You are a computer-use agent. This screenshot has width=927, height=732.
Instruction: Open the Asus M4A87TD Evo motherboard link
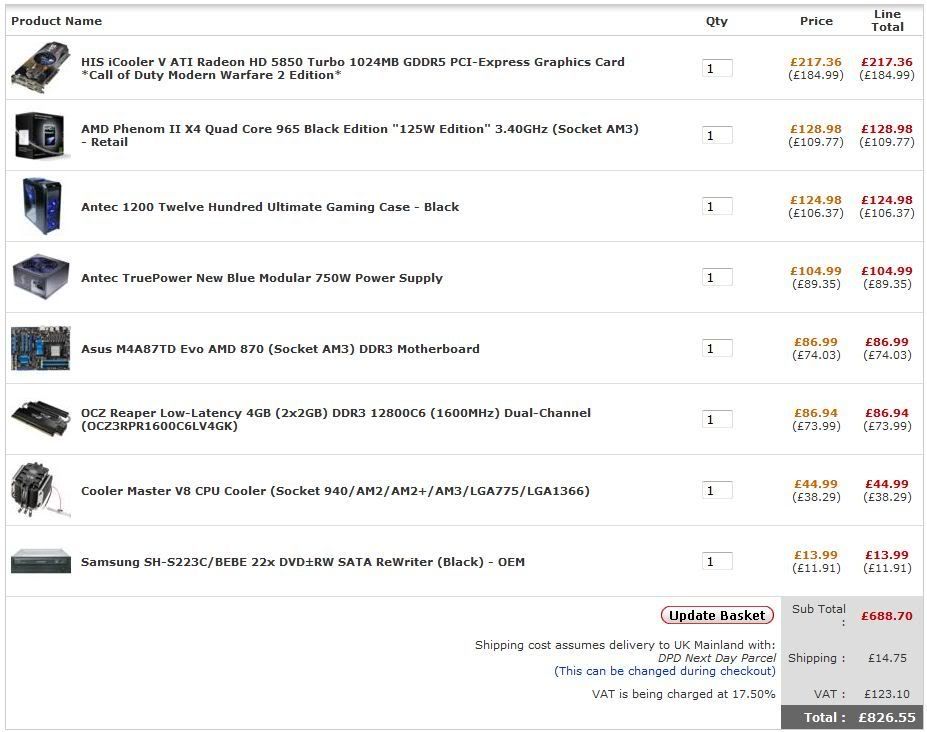280,349
